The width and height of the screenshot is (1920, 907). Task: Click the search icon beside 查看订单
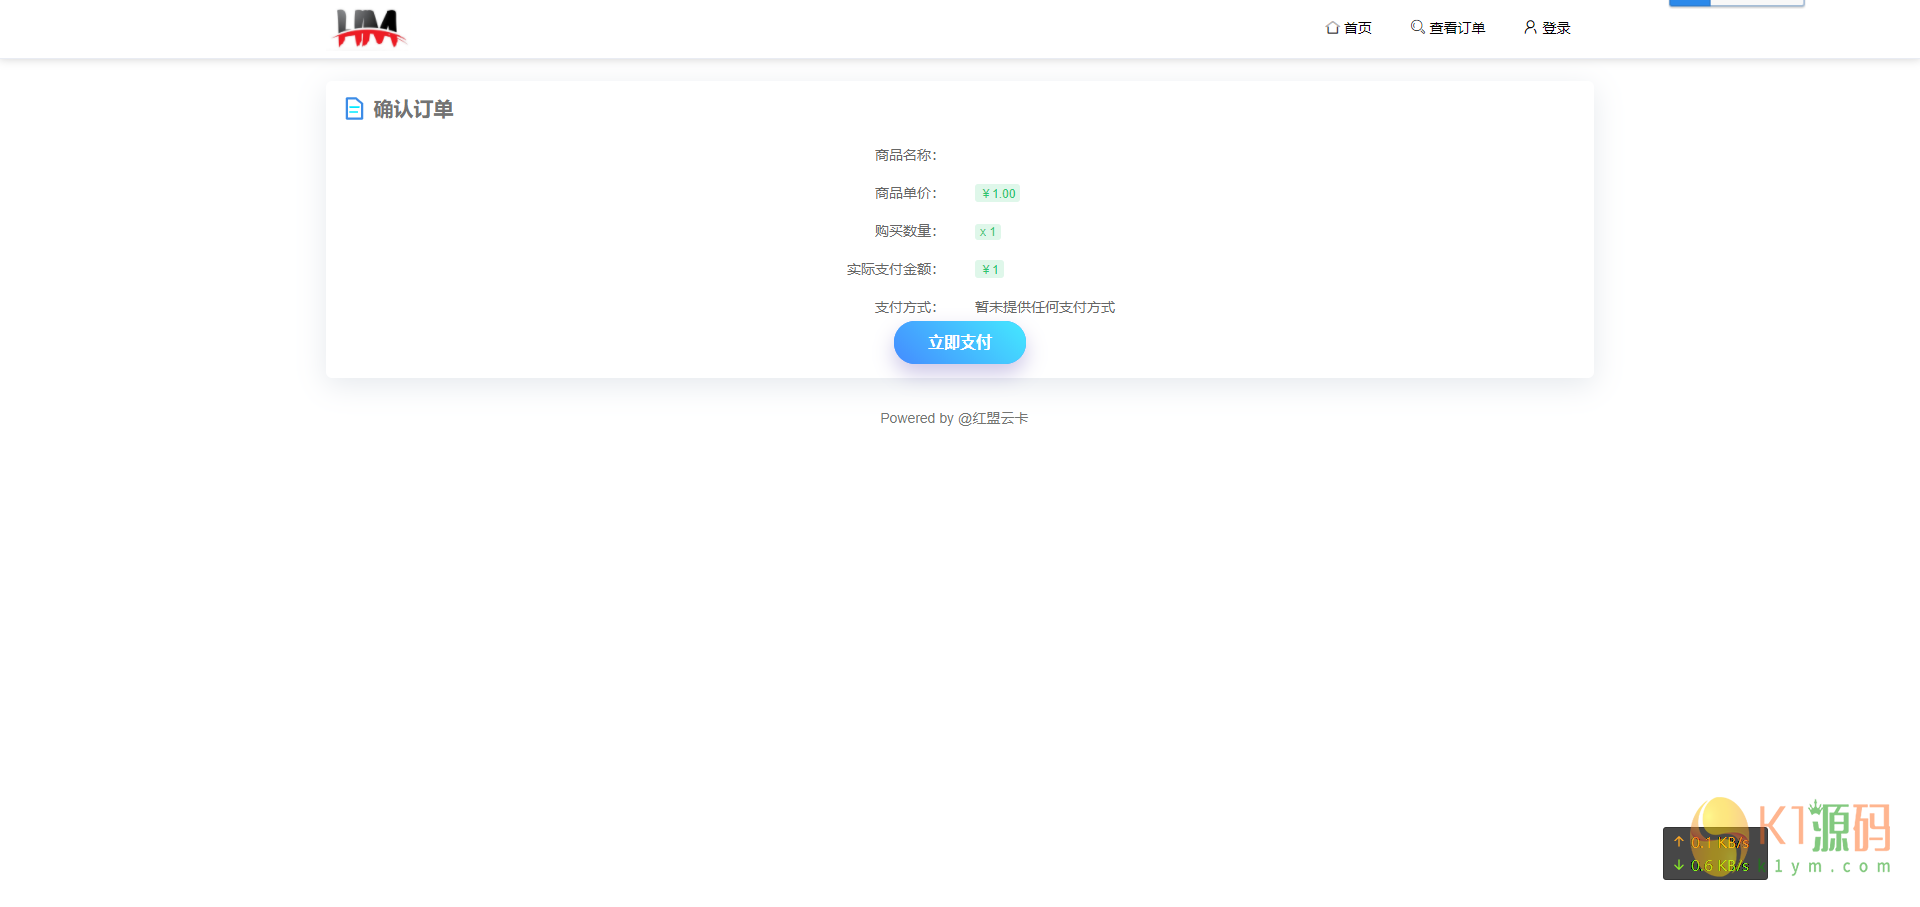(x=1417, y=27)
